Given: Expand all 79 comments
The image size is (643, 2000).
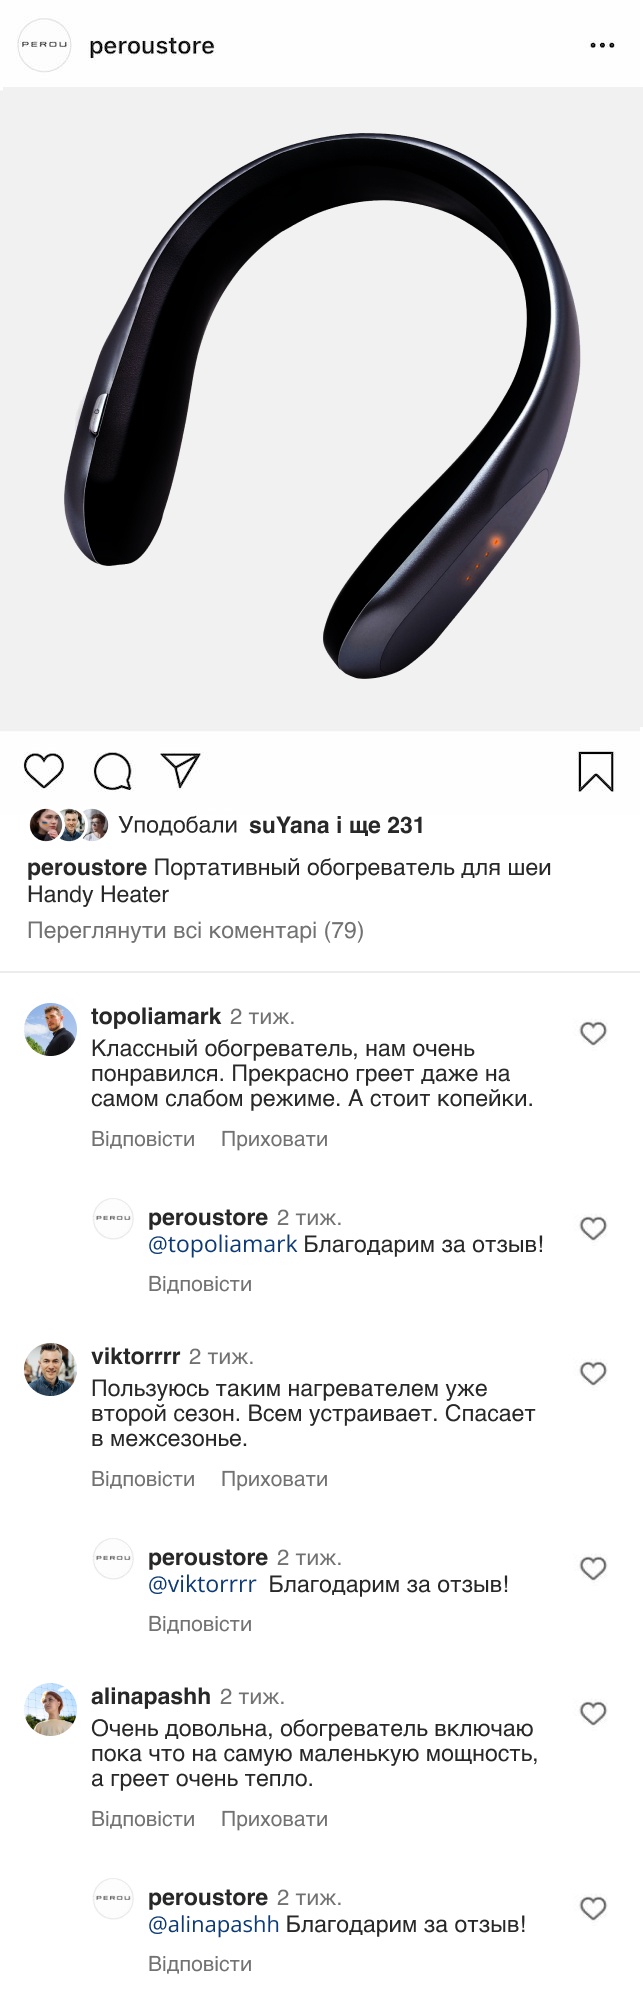Looking at the screenshot, I should (195, 931).
